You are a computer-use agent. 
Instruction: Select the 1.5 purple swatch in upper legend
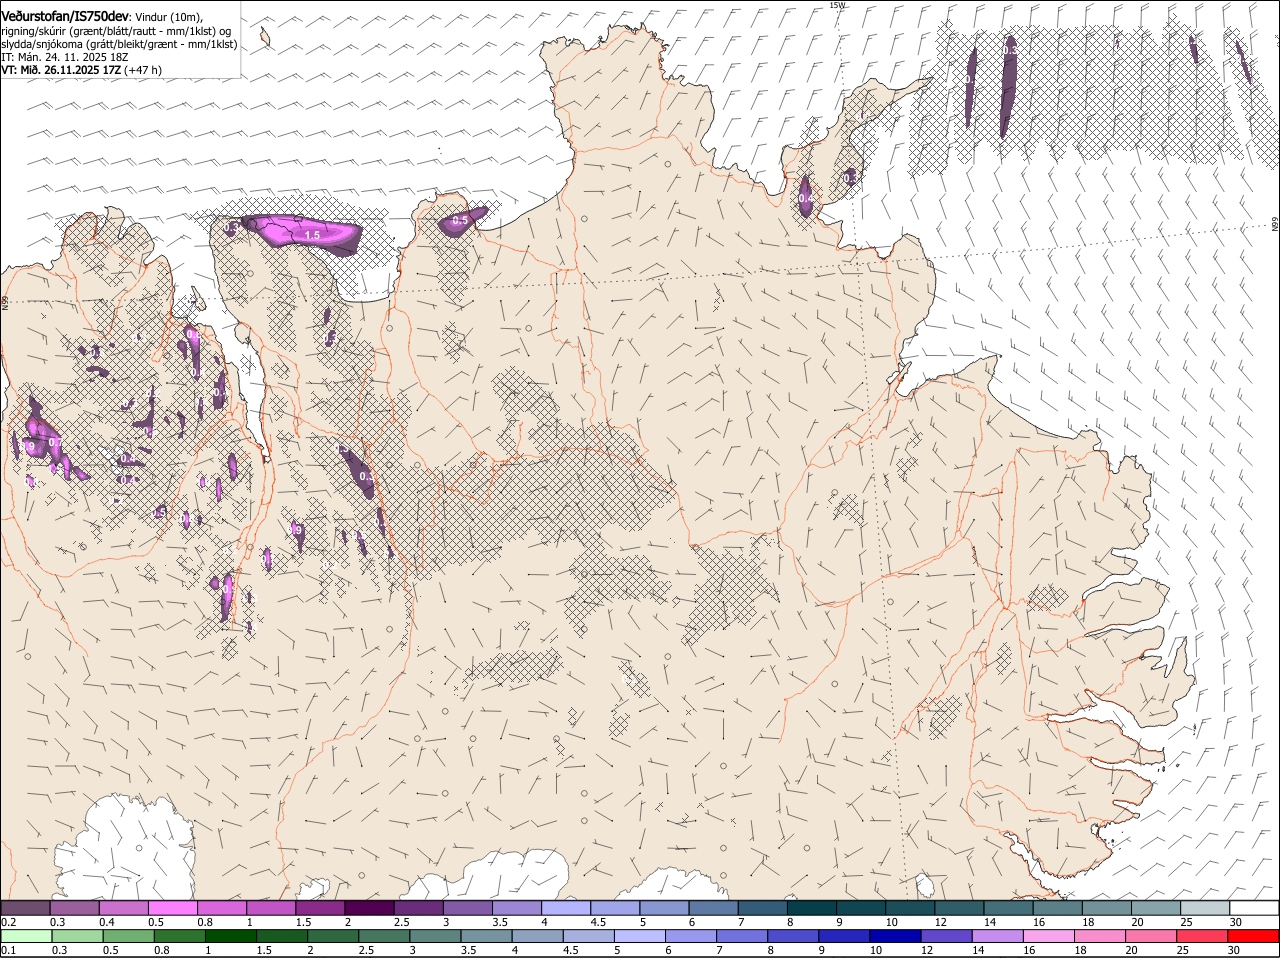pos(320,907)
